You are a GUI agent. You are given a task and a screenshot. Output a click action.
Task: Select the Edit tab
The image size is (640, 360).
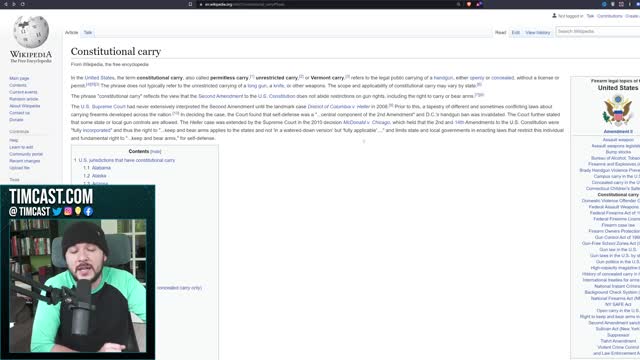tap(516, 32)
